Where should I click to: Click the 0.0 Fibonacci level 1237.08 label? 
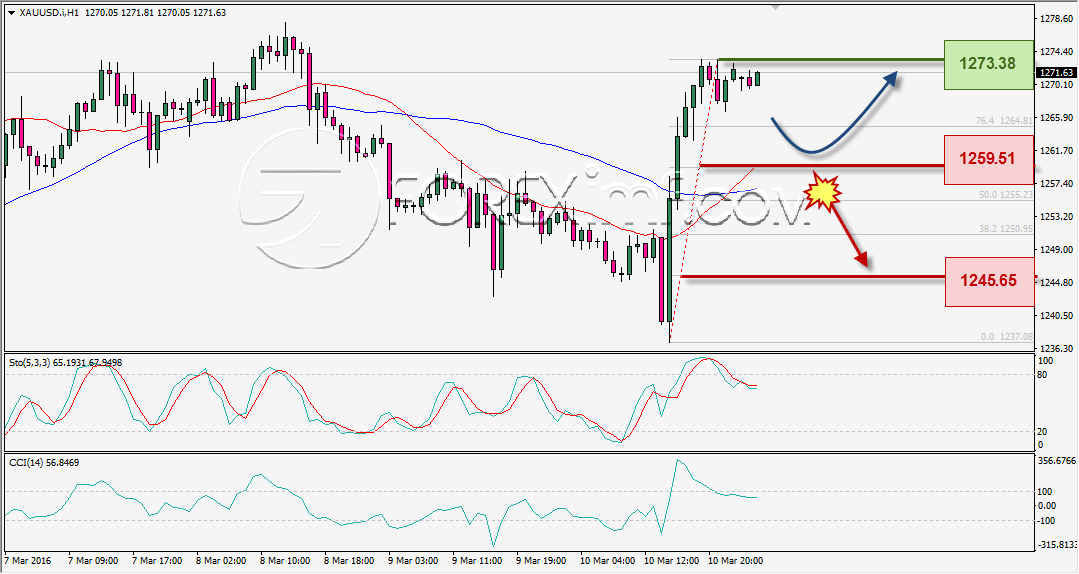(1007, 337)
